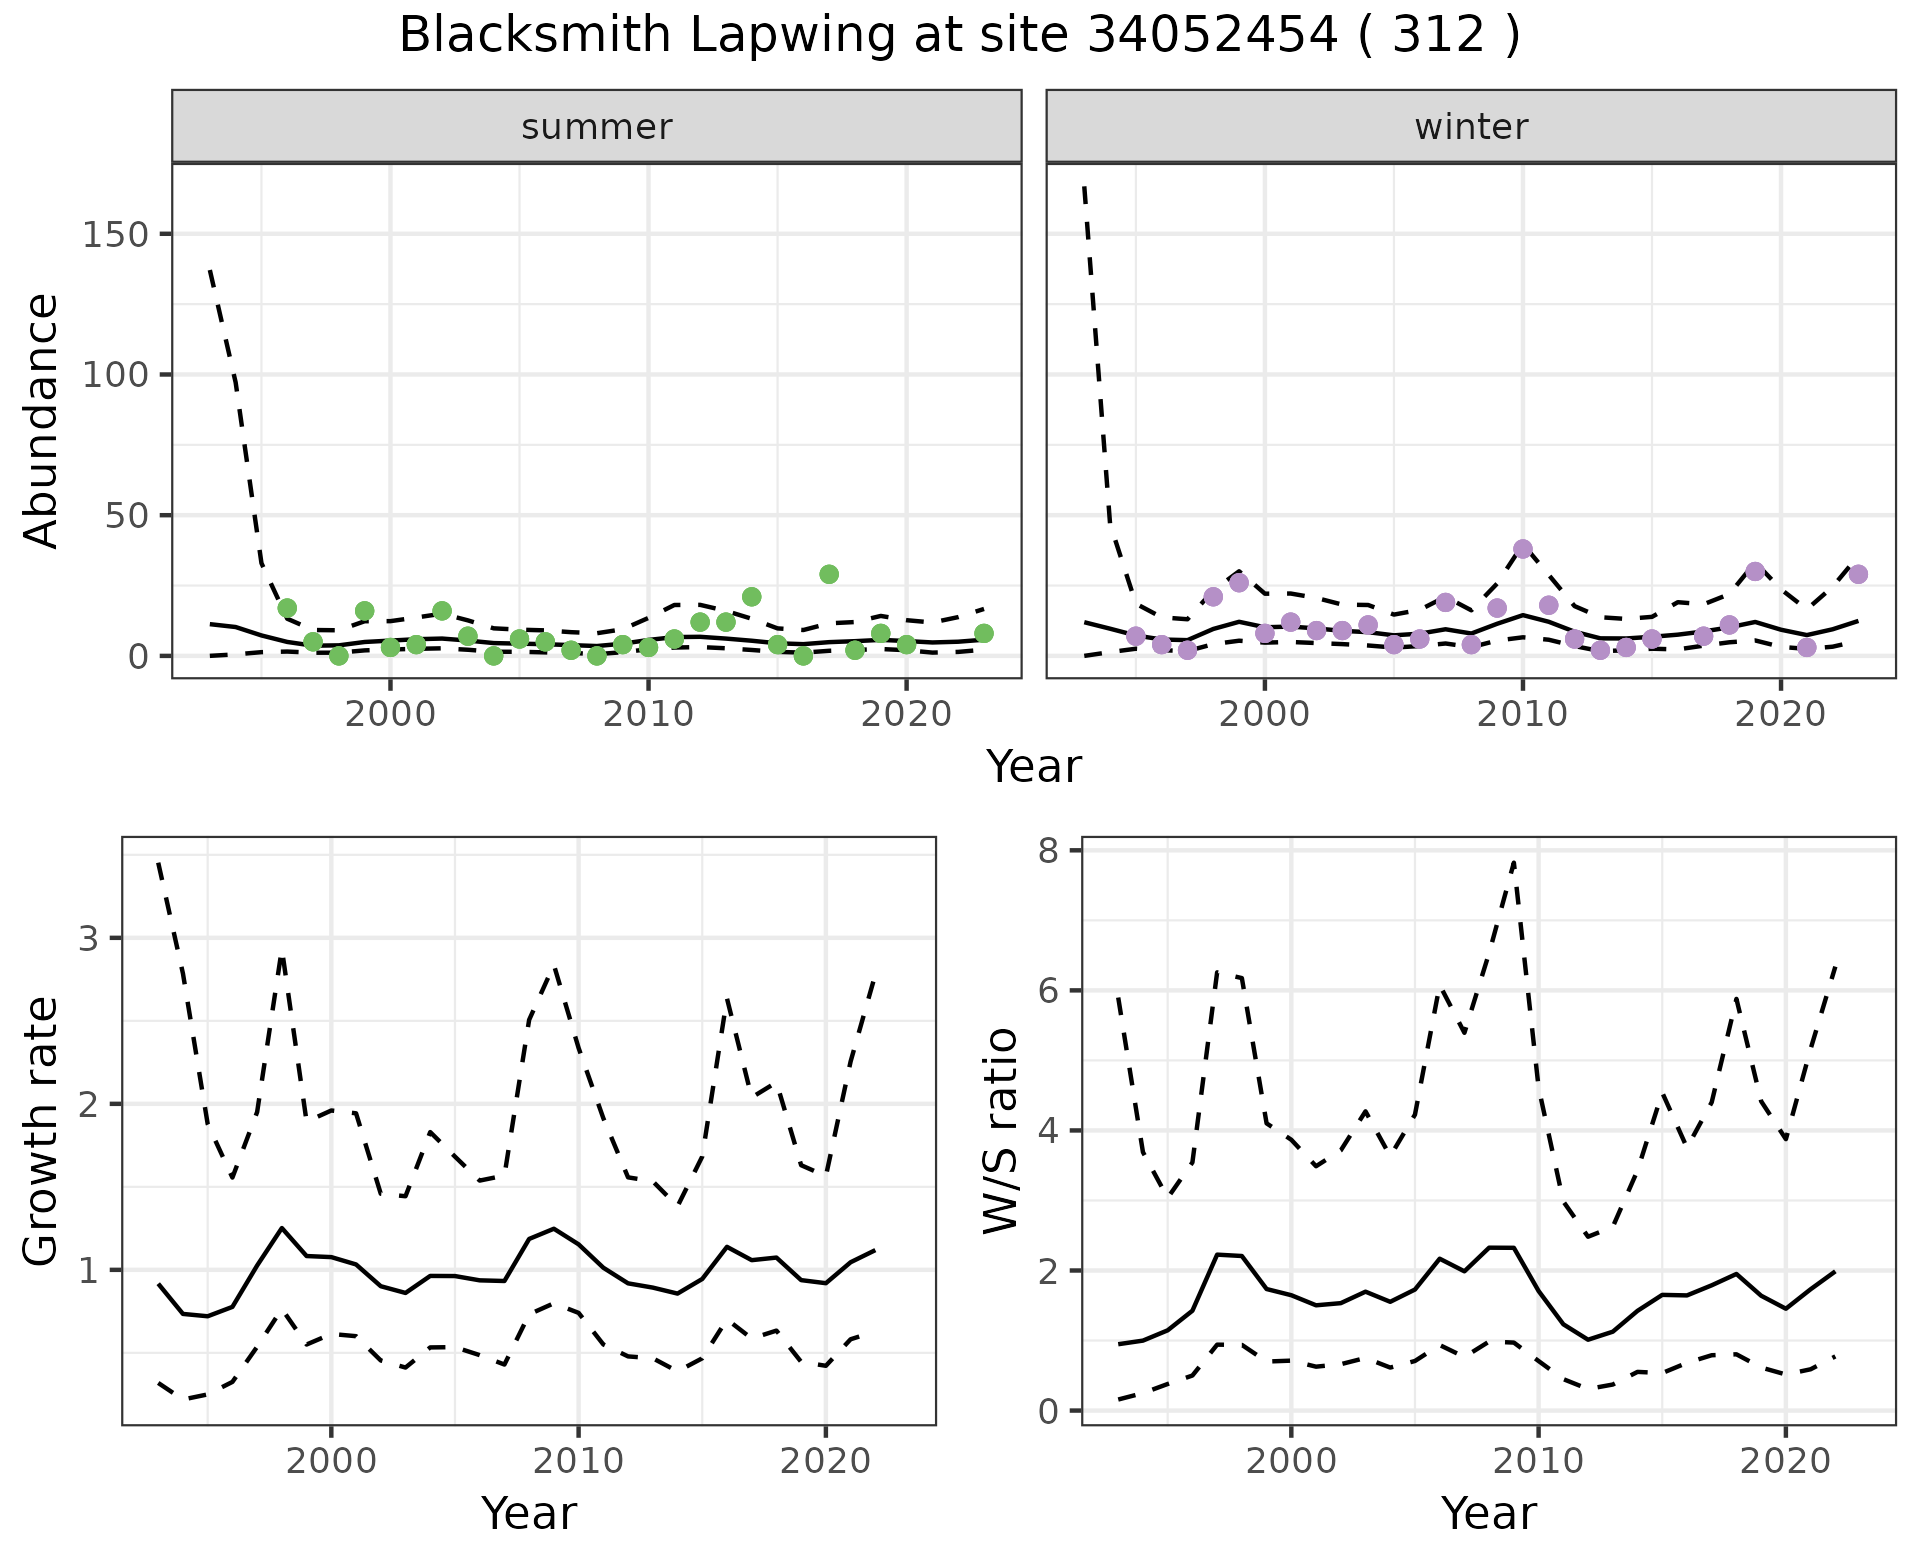The width and height of the screenshot is (1920, 1560).
Task: Click the purple winter point at 2010
Action: tap(1523, 549)
